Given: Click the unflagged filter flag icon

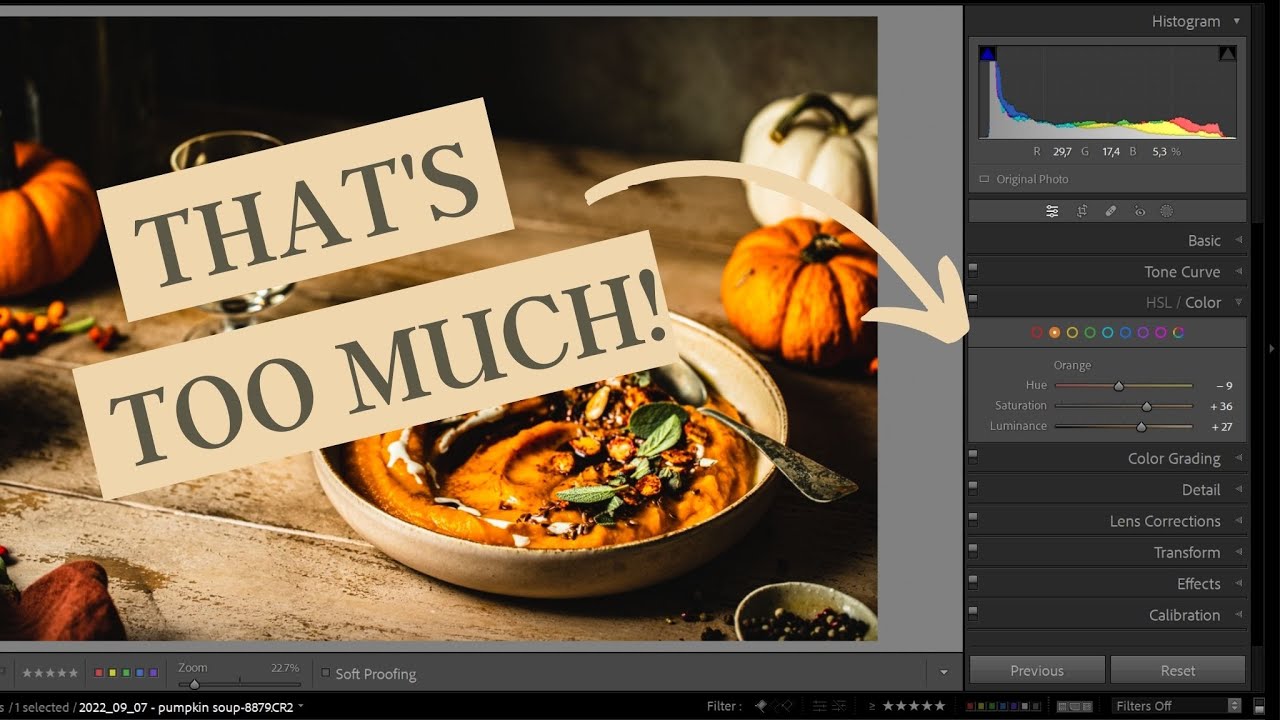Looking at the screenshot, I should 774,706.
